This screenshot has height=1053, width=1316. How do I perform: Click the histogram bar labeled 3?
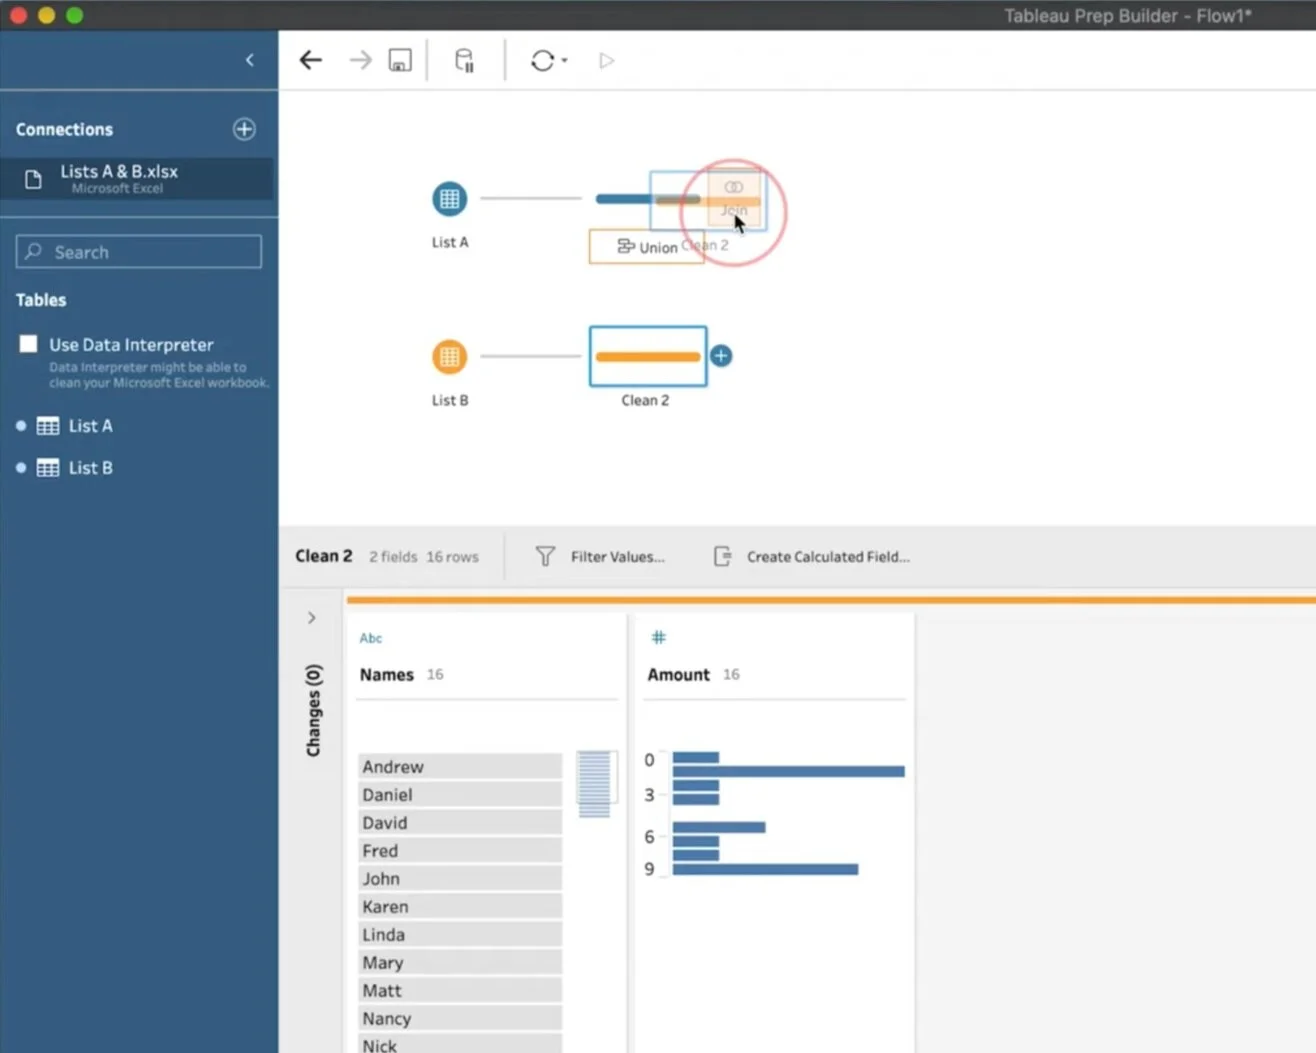pos(696,799)
